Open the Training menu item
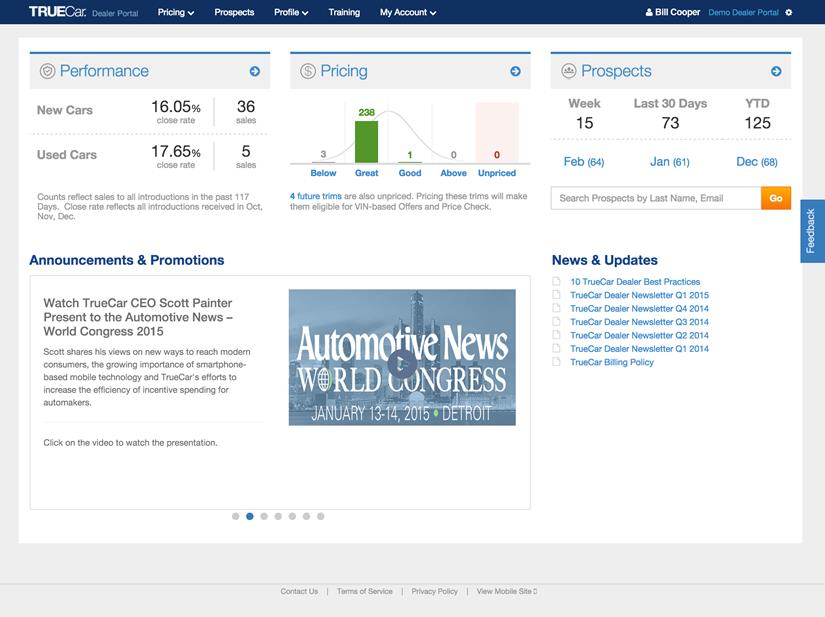This screenshot has width=825, height=617. pos(344,13)
